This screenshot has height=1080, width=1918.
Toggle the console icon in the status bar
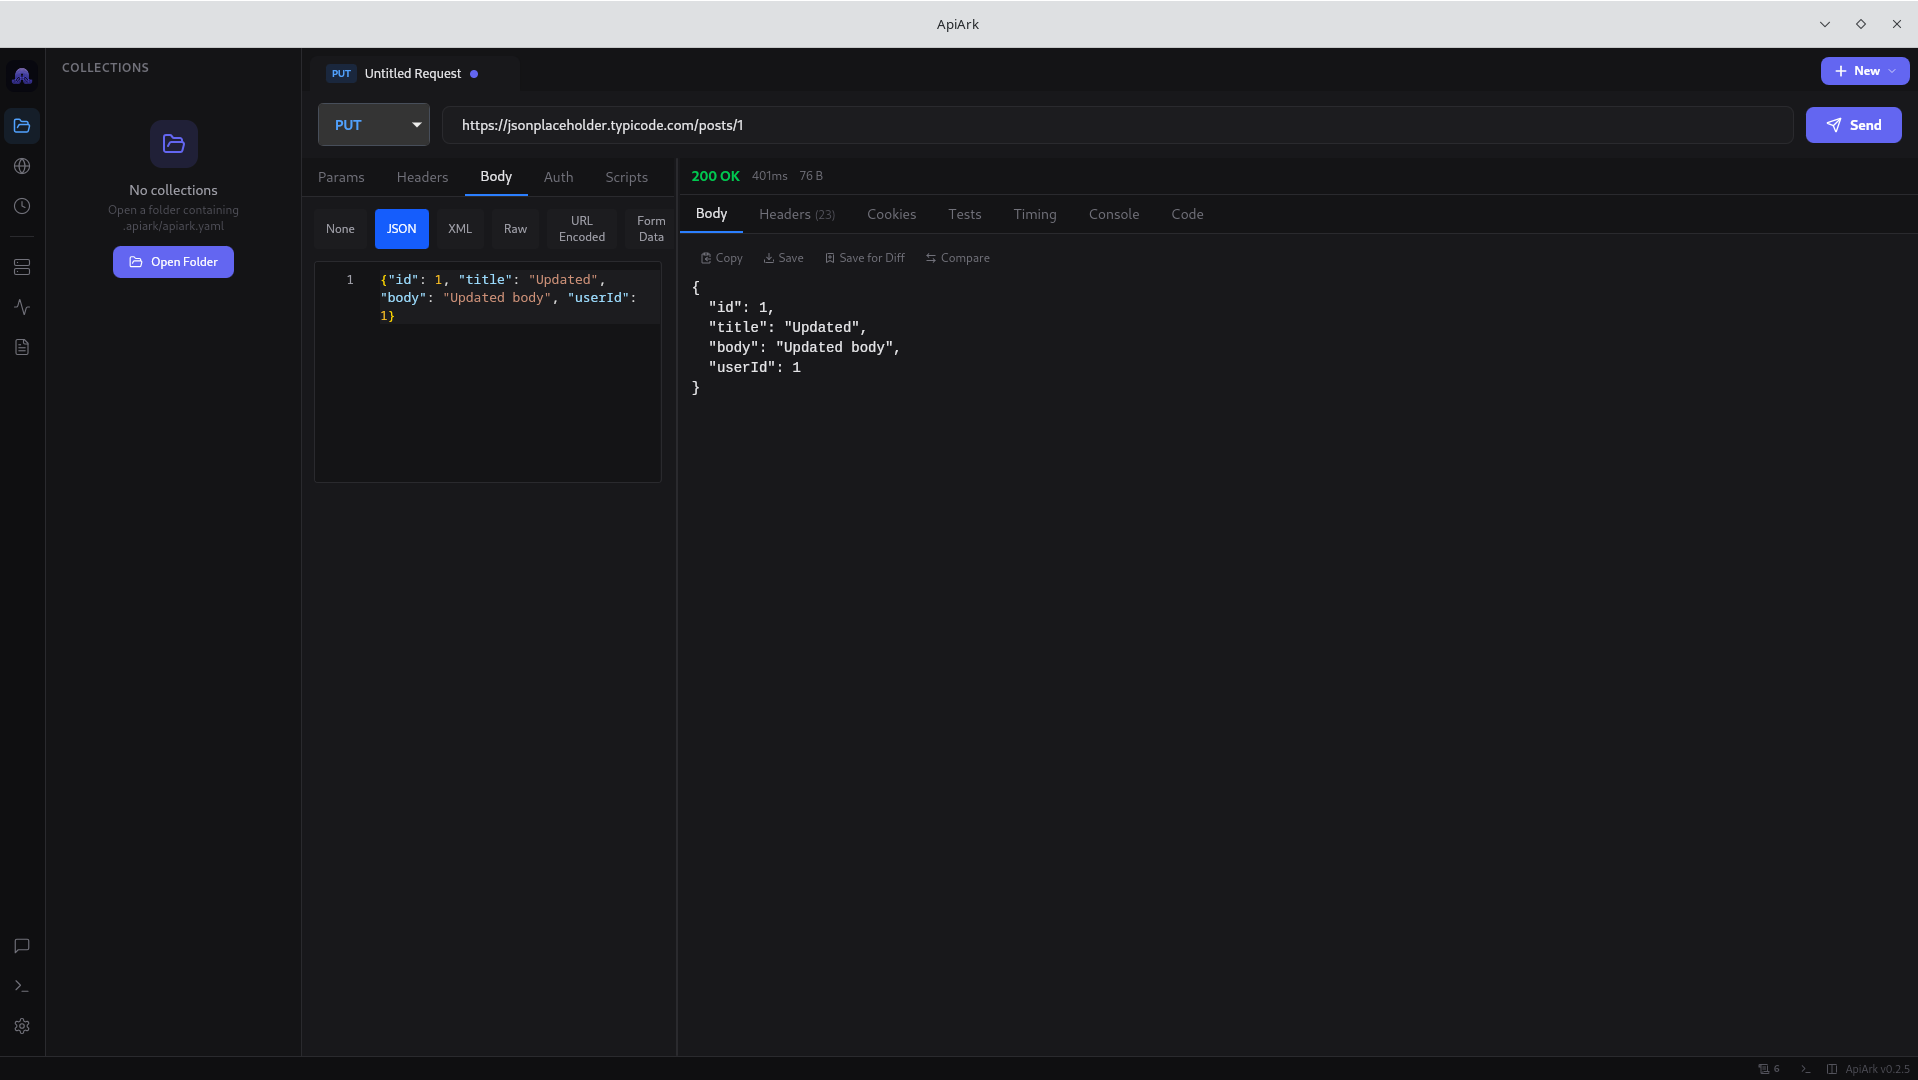[x=1806, y=1069]
